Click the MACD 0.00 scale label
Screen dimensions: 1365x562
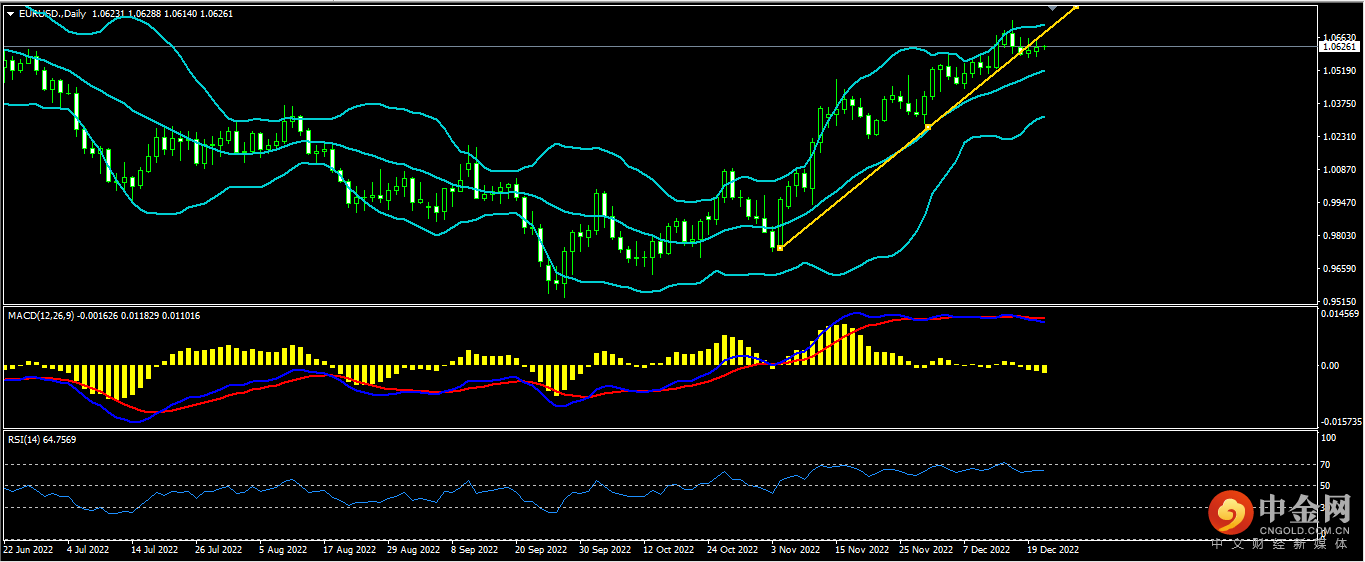[x=1331, y=366]
